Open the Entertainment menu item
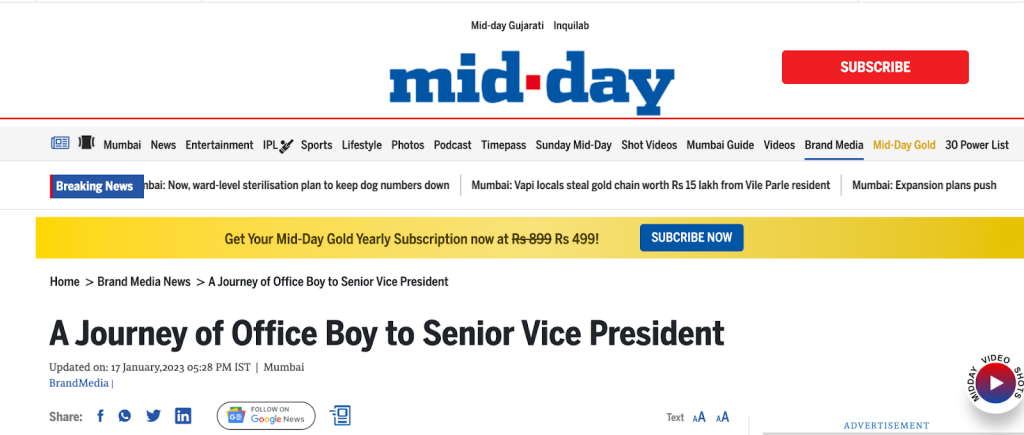 click(x=219, y=145)
